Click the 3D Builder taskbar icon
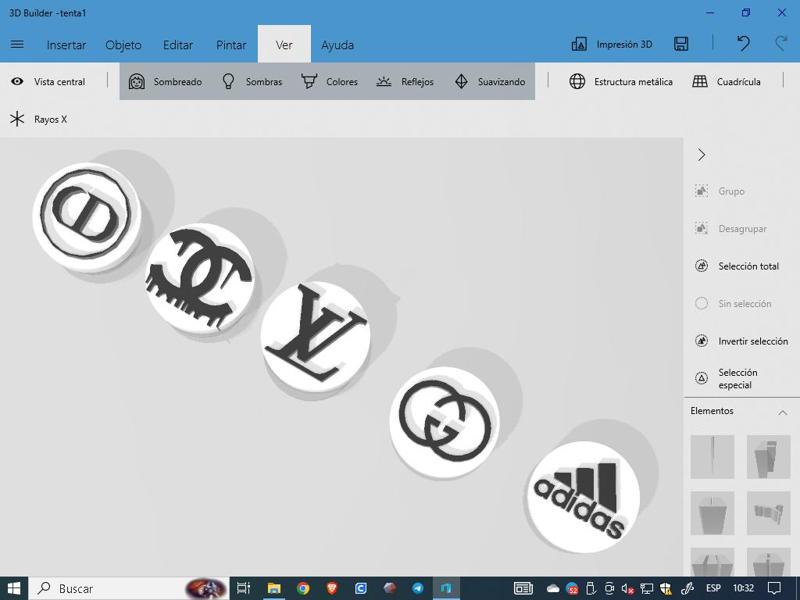 pyautogui.click(x=446, y=588)
